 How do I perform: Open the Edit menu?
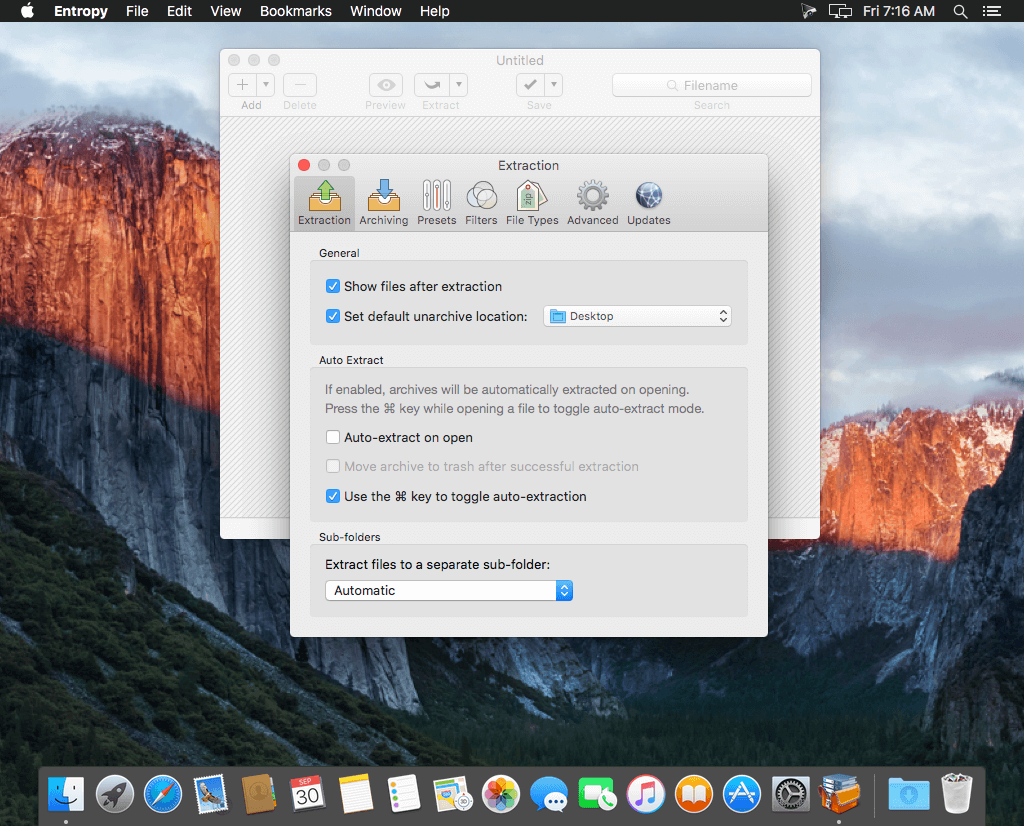(179, 11)
